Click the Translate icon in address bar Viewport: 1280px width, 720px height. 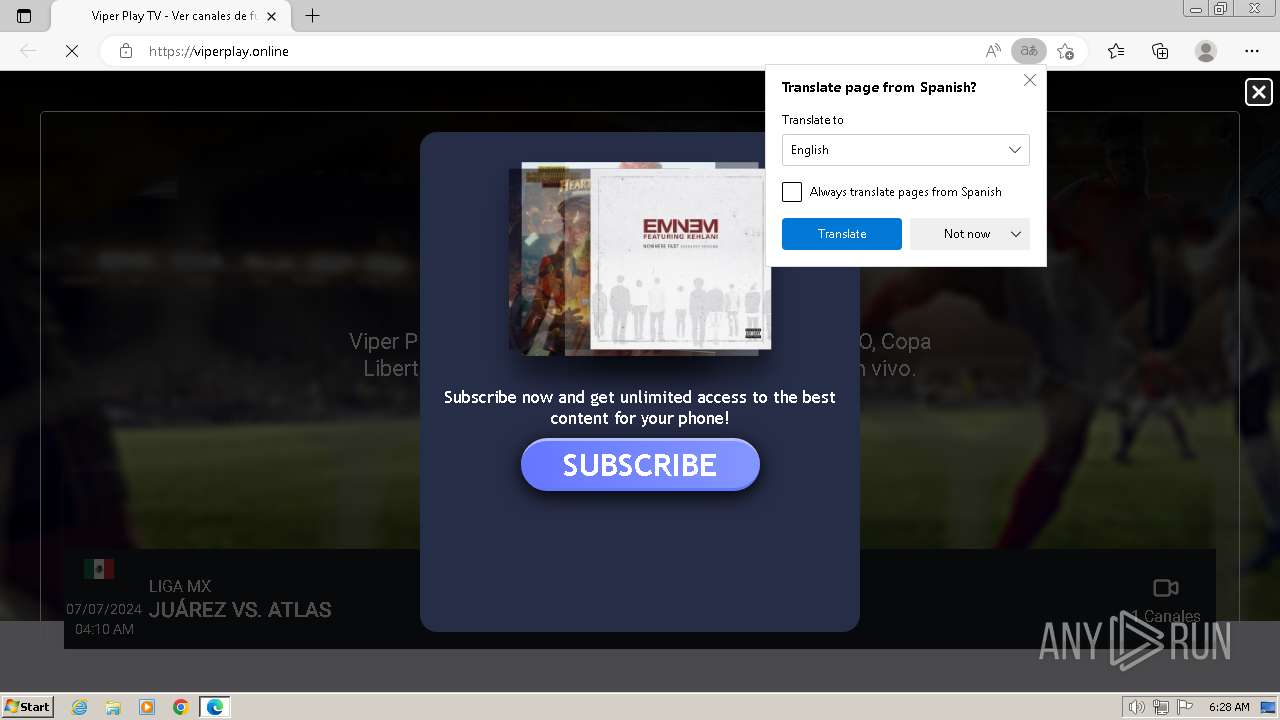pyautogui.click(x=1028, y=51)
